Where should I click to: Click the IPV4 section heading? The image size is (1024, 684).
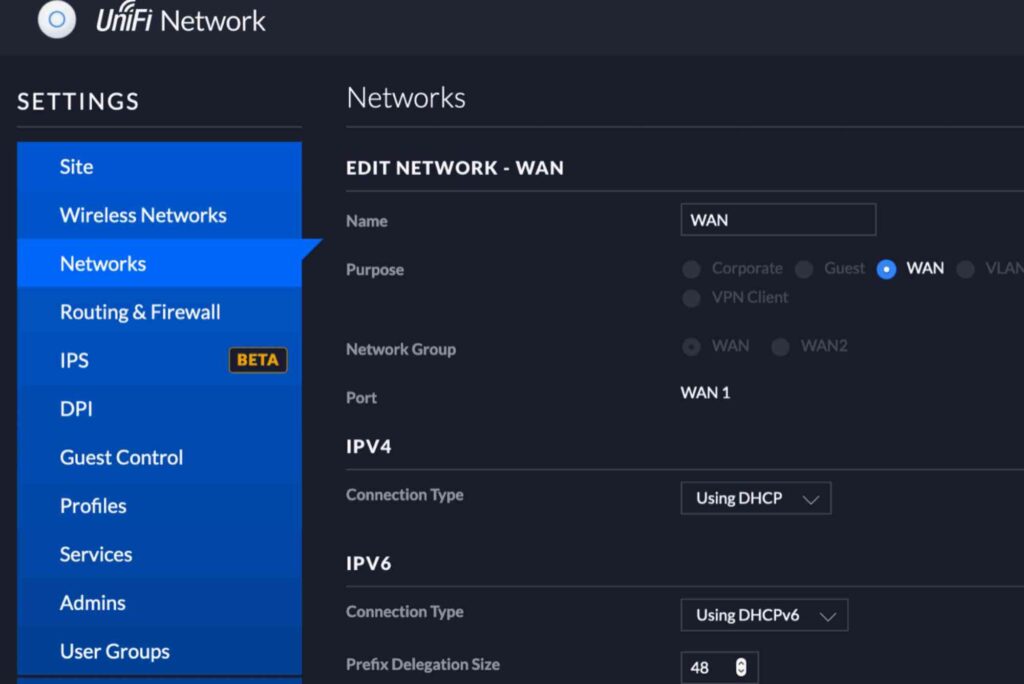tap(369, 446)
